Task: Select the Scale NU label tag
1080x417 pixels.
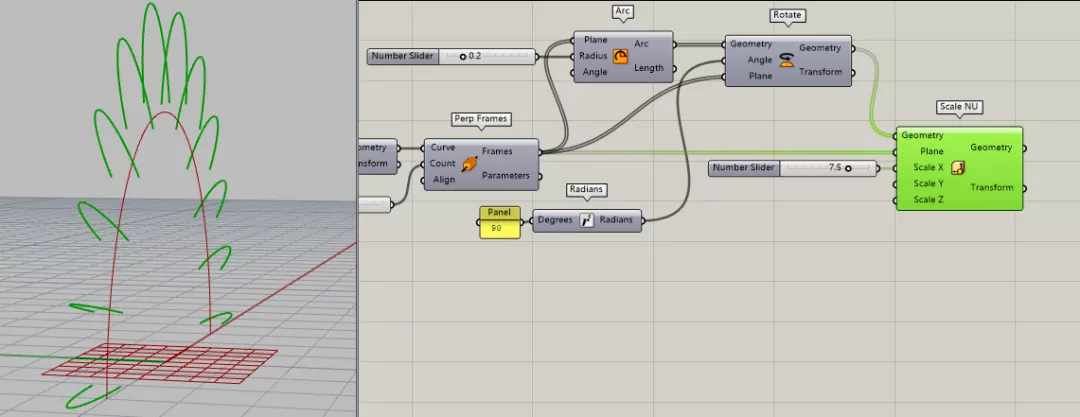Action: (960, 107)
